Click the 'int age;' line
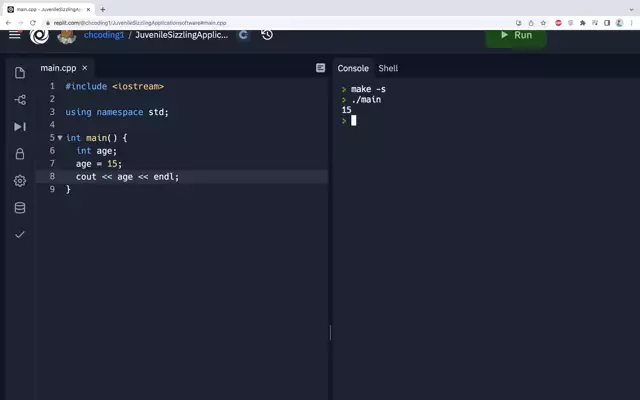Image resolution: width=640 pixels, height=400 pixels. 96,151
